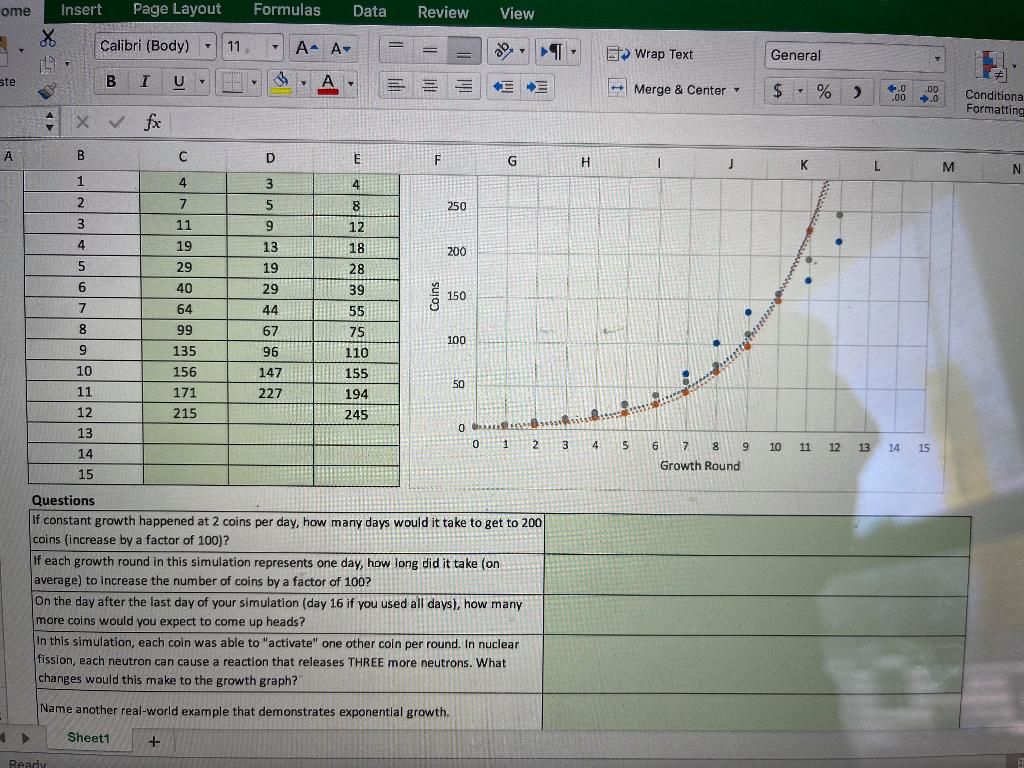Switch to the Formulas ribbon tab

287,11
